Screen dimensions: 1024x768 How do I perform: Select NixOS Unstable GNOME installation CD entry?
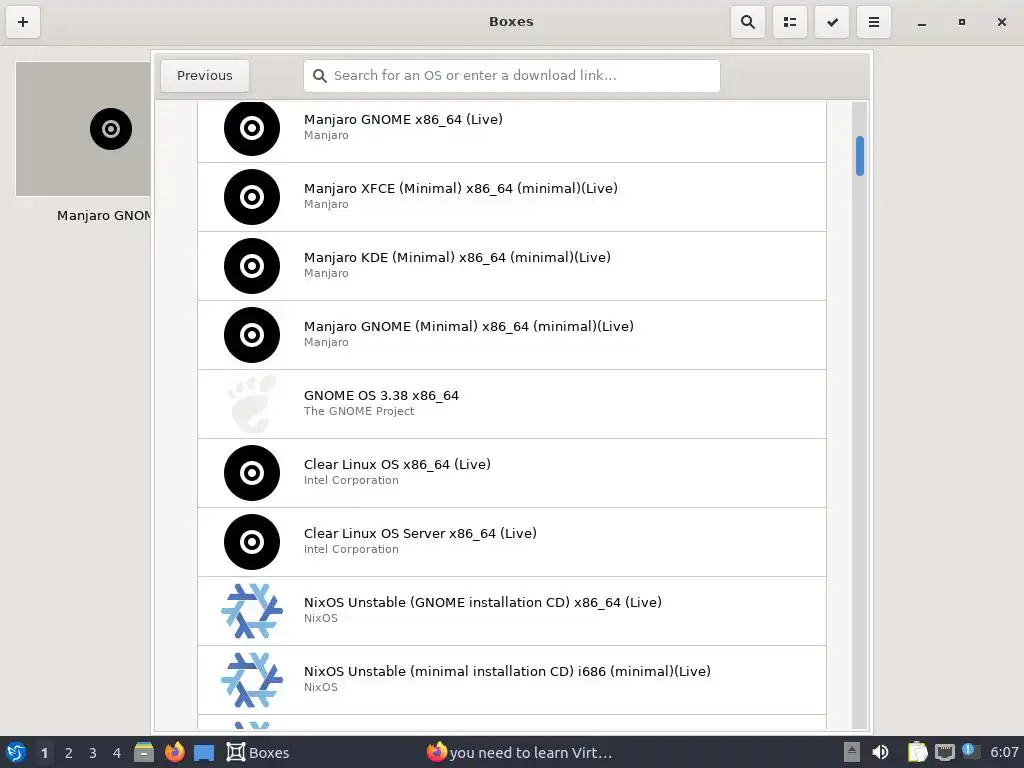click(512, 611)
